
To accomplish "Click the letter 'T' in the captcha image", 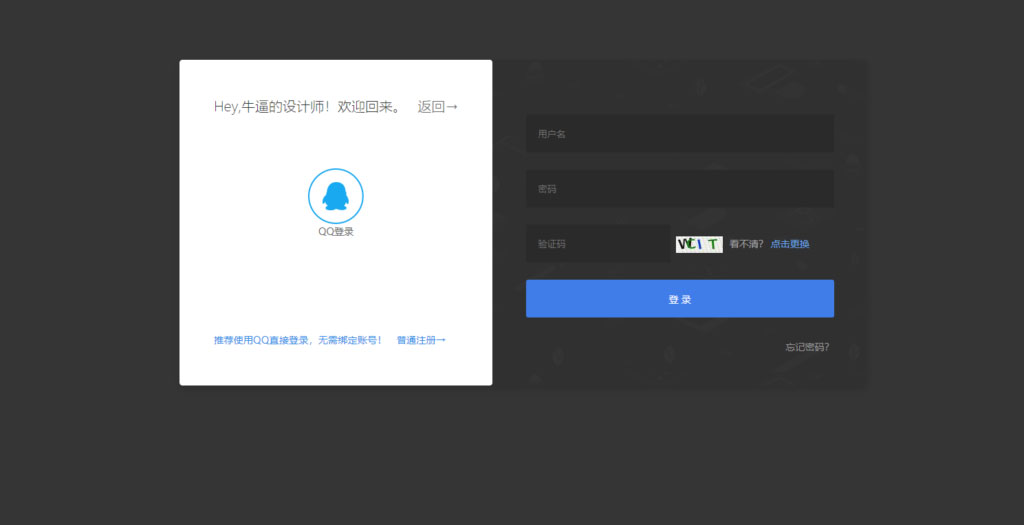I will coord(712,244).
